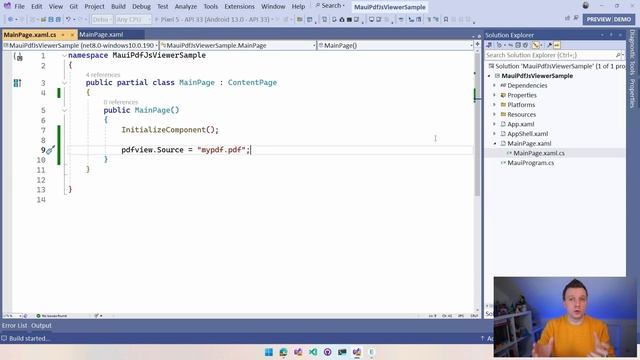This screenshot has width=640, height=360.
Task: Open the Error List tab
Action: coord(14,326)
